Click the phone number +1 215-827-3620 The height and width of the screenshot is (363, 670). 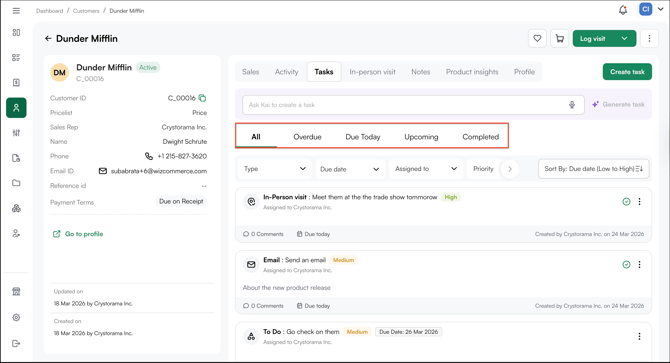point(182,156)
